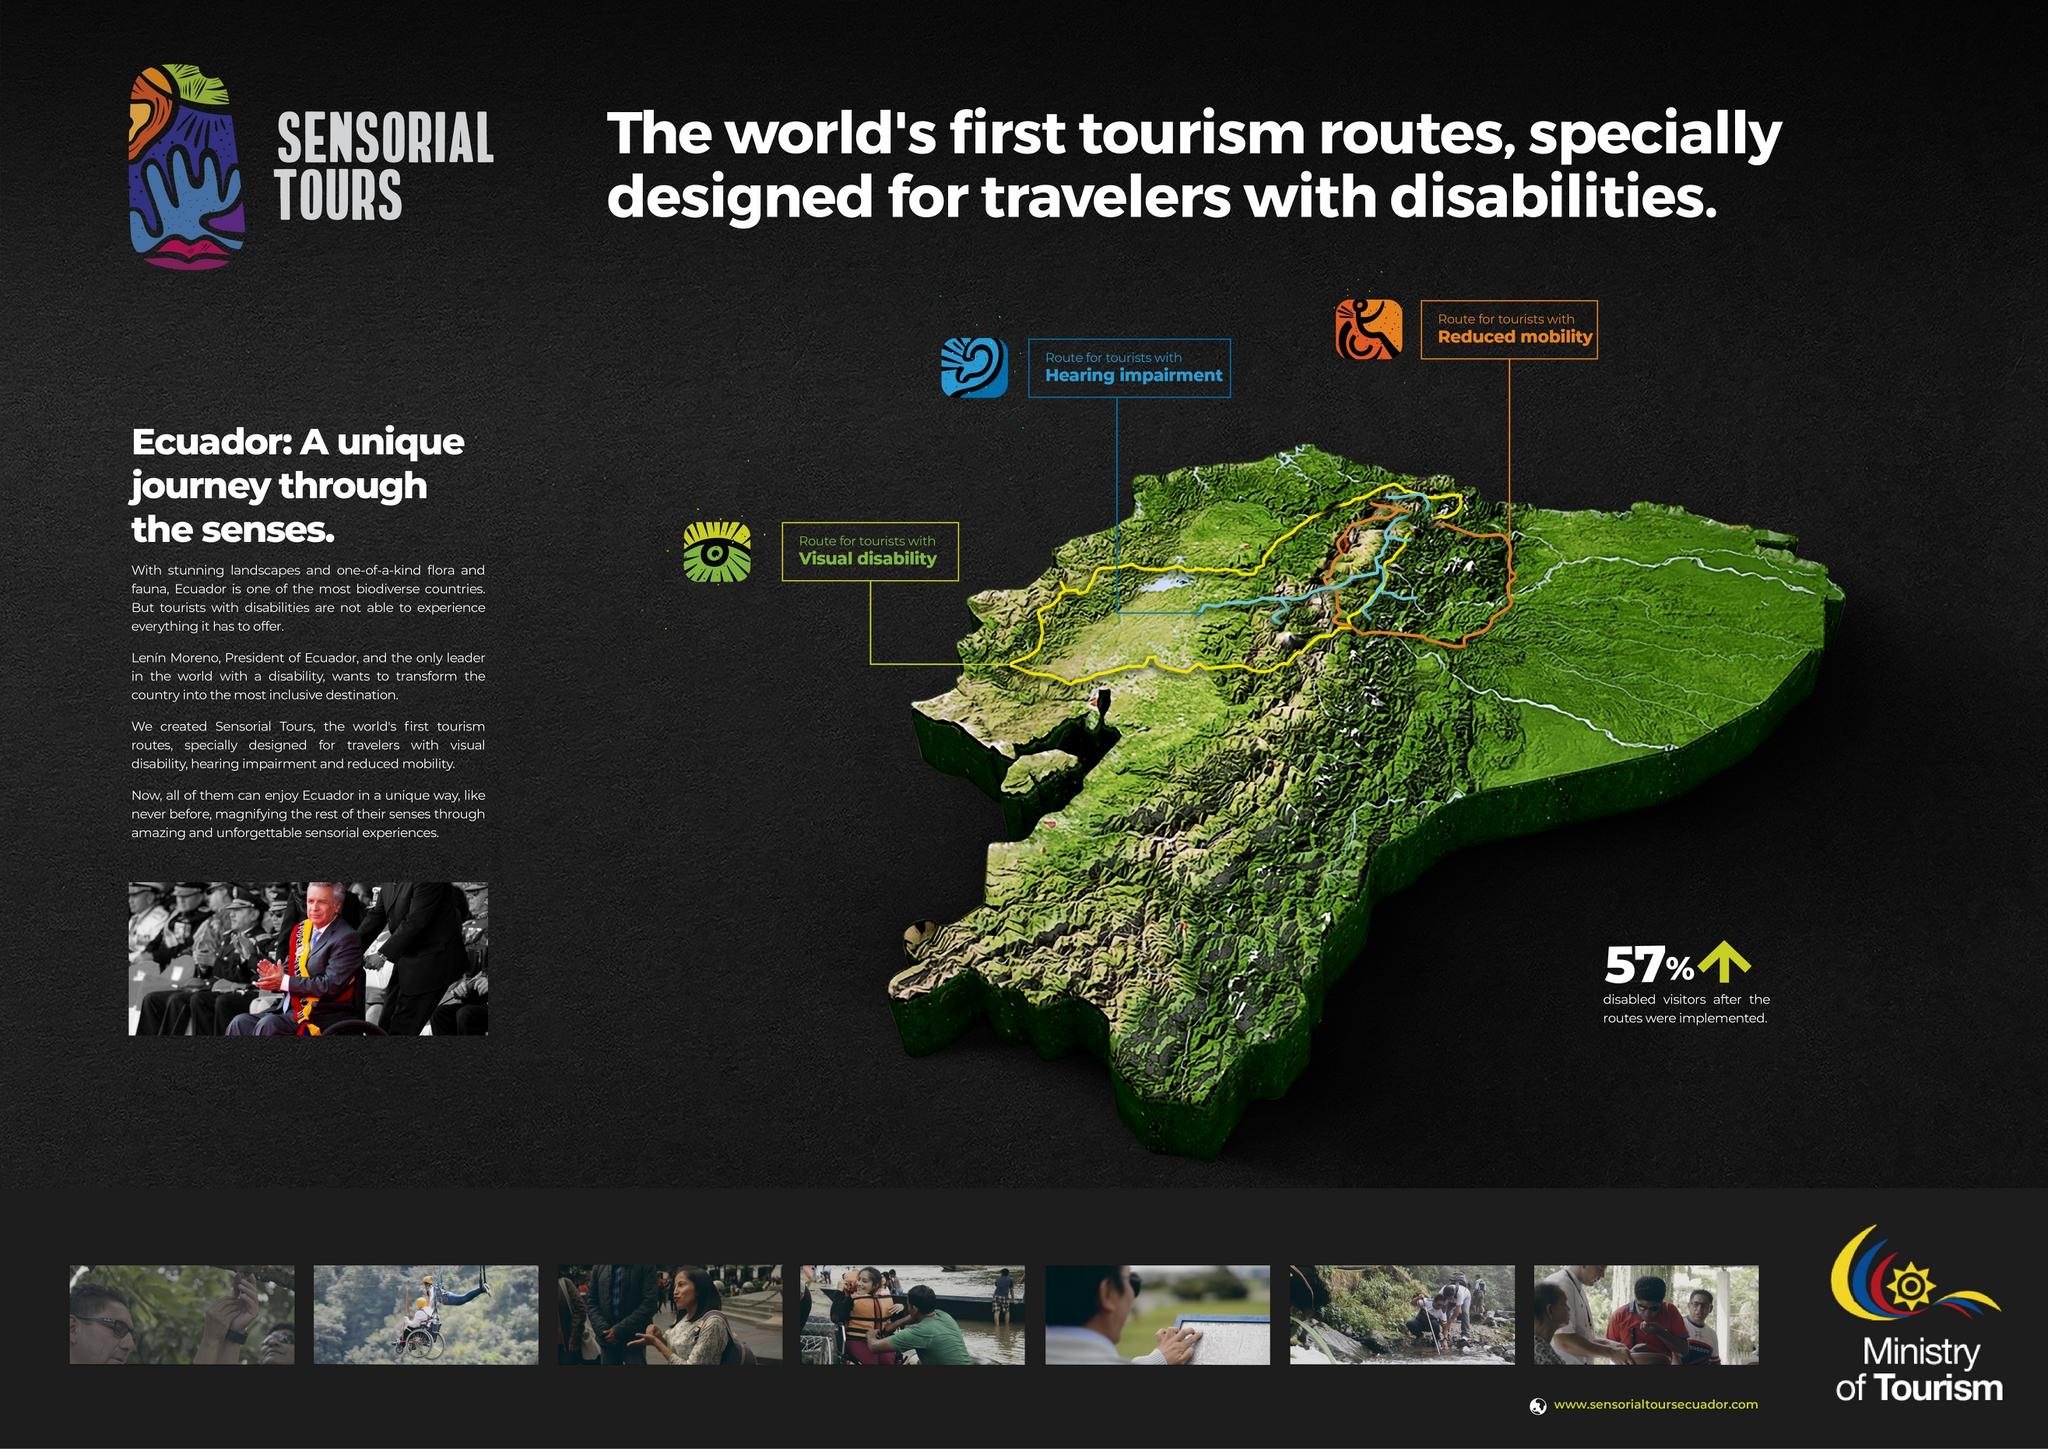Screen dimensions: 2048x1449
Task: Open thumbnail of child in orange life vest
Action: tap(913, 1315)
